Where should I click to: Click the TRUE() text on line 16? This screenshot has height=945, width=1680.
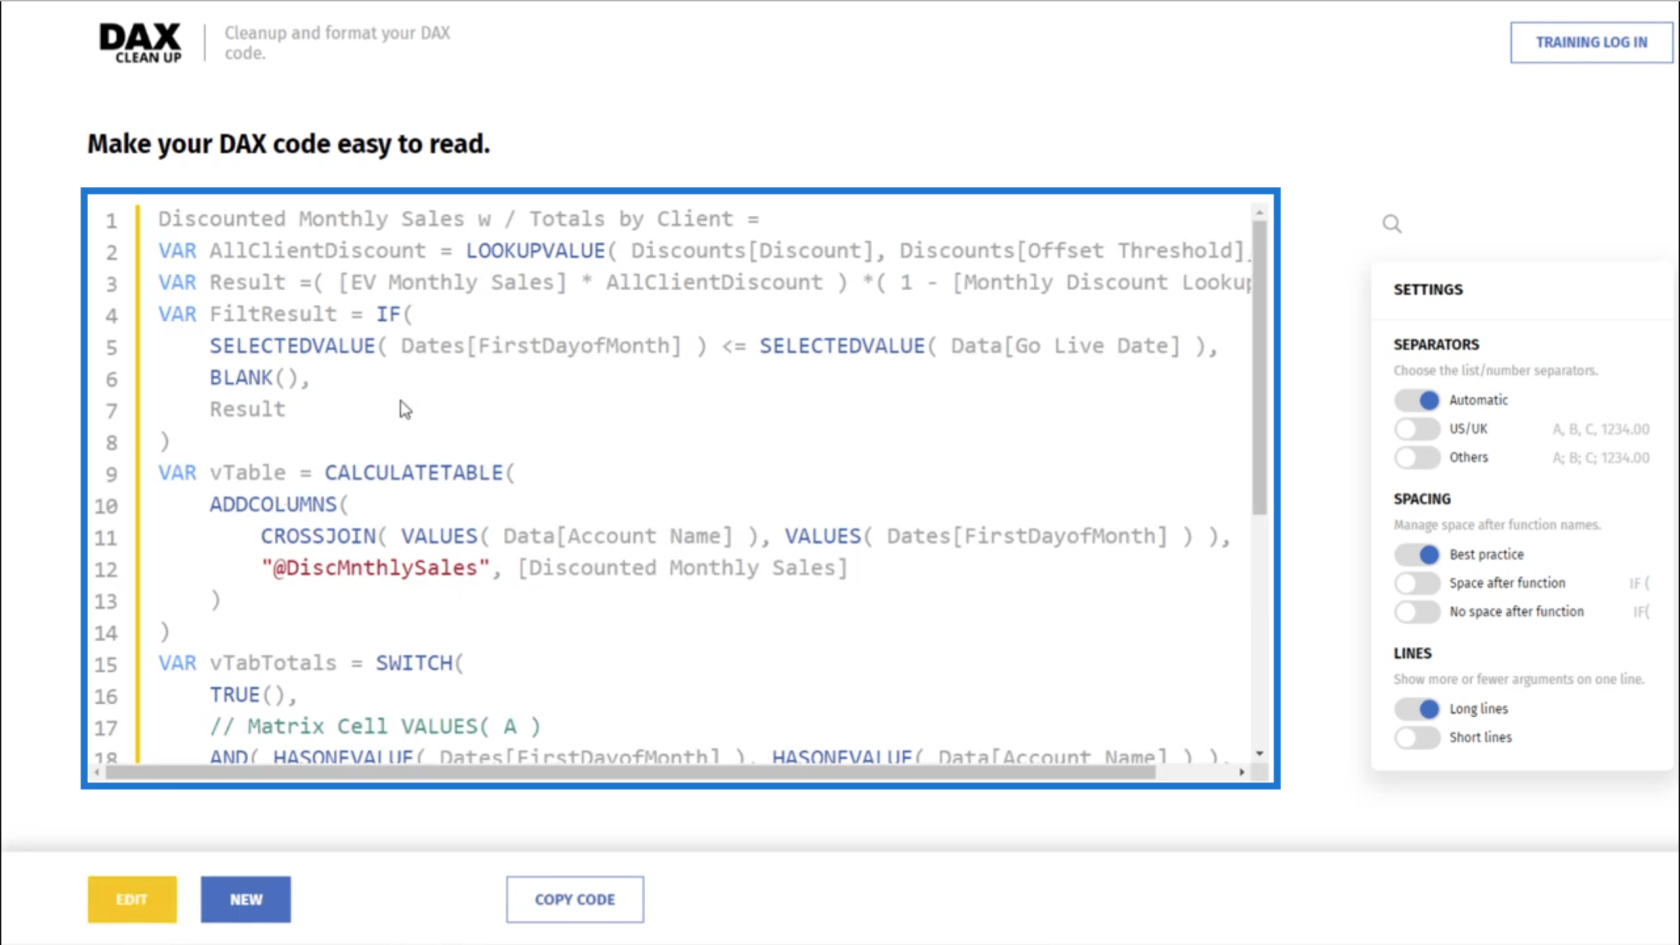(x=247, y=695)
